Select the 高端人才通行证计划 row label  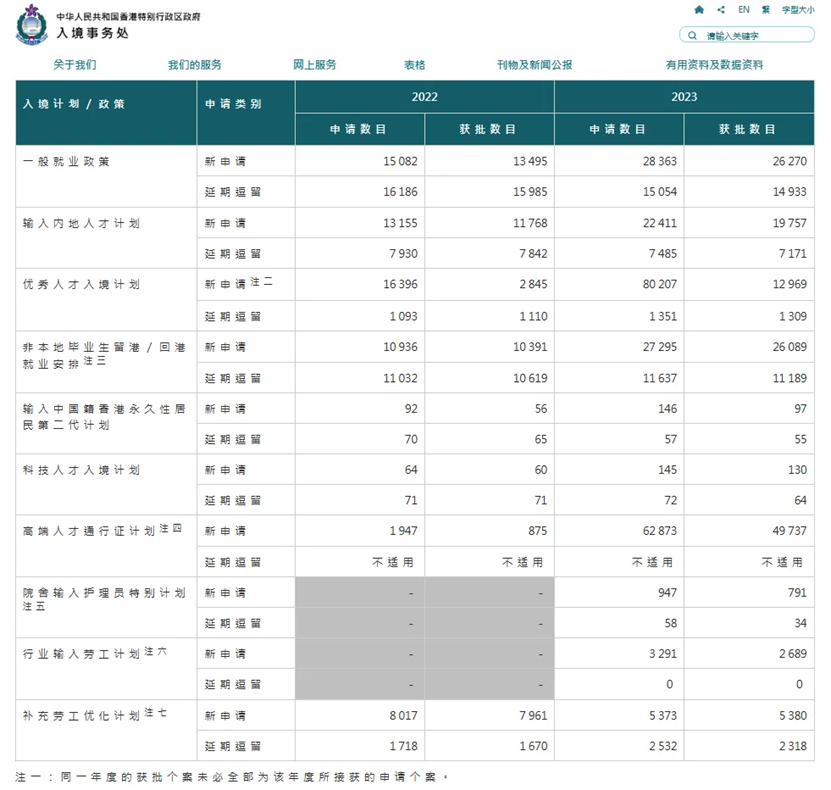[102, 530]
